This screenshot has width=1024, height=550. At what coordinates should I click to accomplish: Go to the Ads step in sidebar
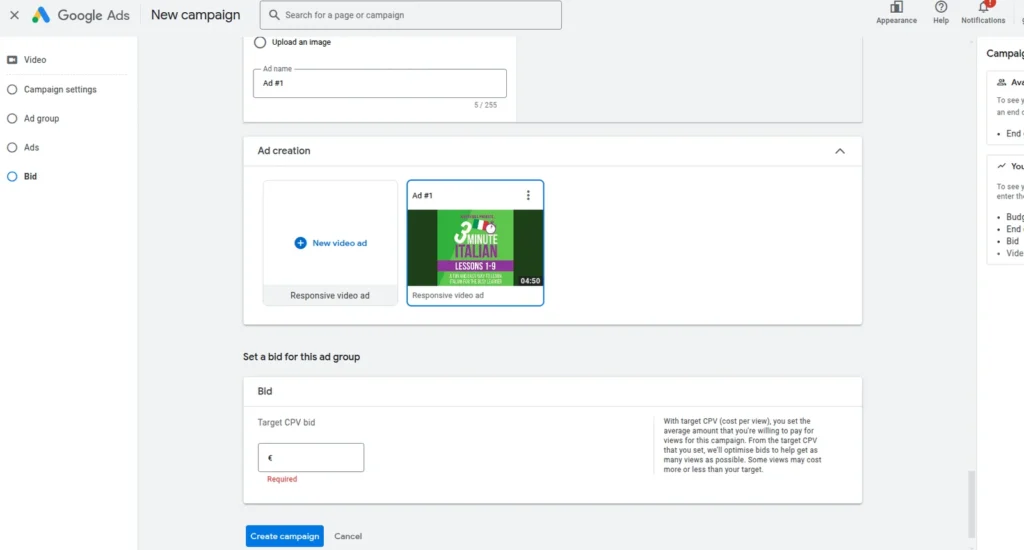[31, 147]
